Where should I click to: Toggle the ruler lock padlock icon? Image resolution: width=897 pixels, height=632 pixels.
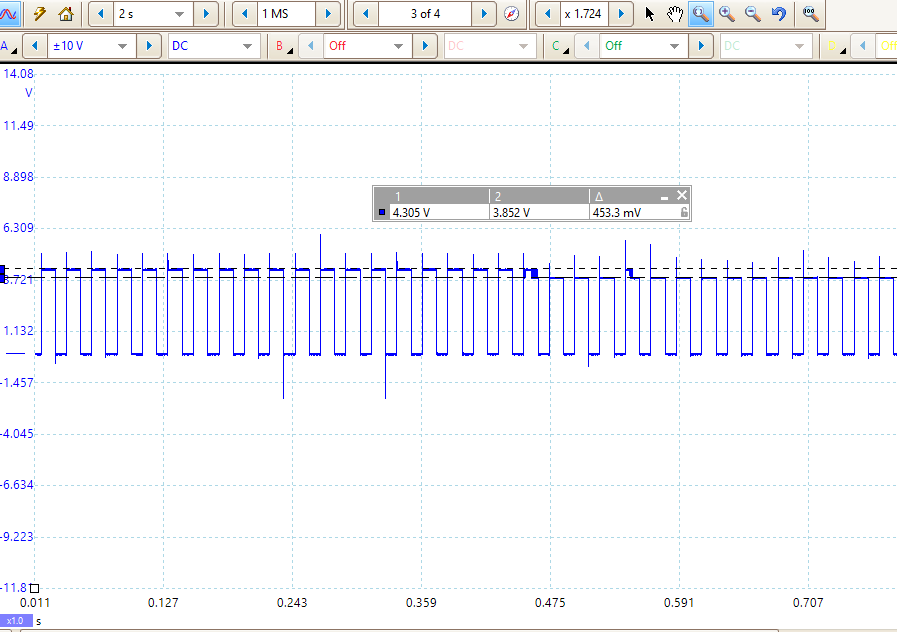pos(684,213)
